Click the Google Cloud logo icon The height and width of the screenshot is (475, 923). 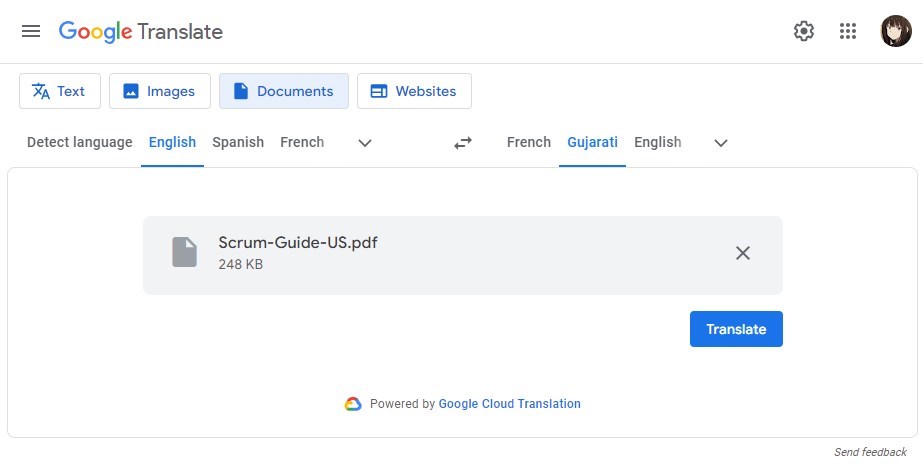(353, 404)
